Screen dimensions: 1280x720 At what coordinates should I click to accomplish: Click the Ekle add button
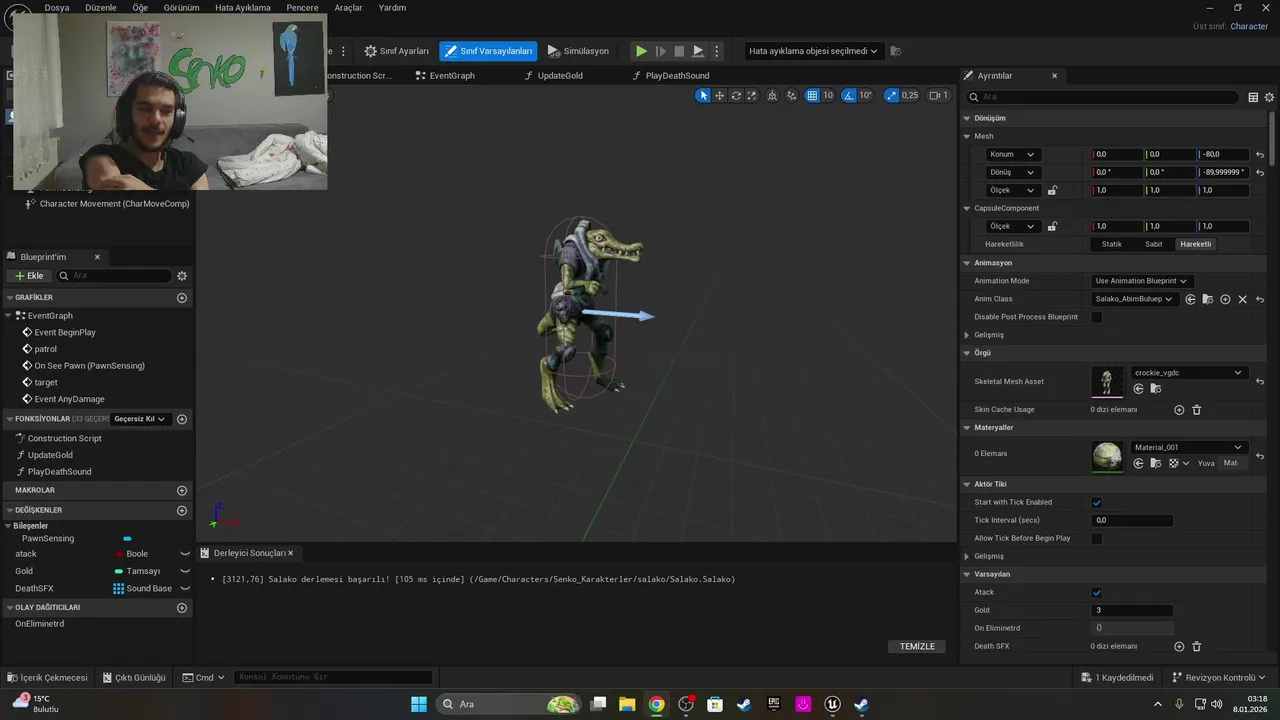click(29, 276)
